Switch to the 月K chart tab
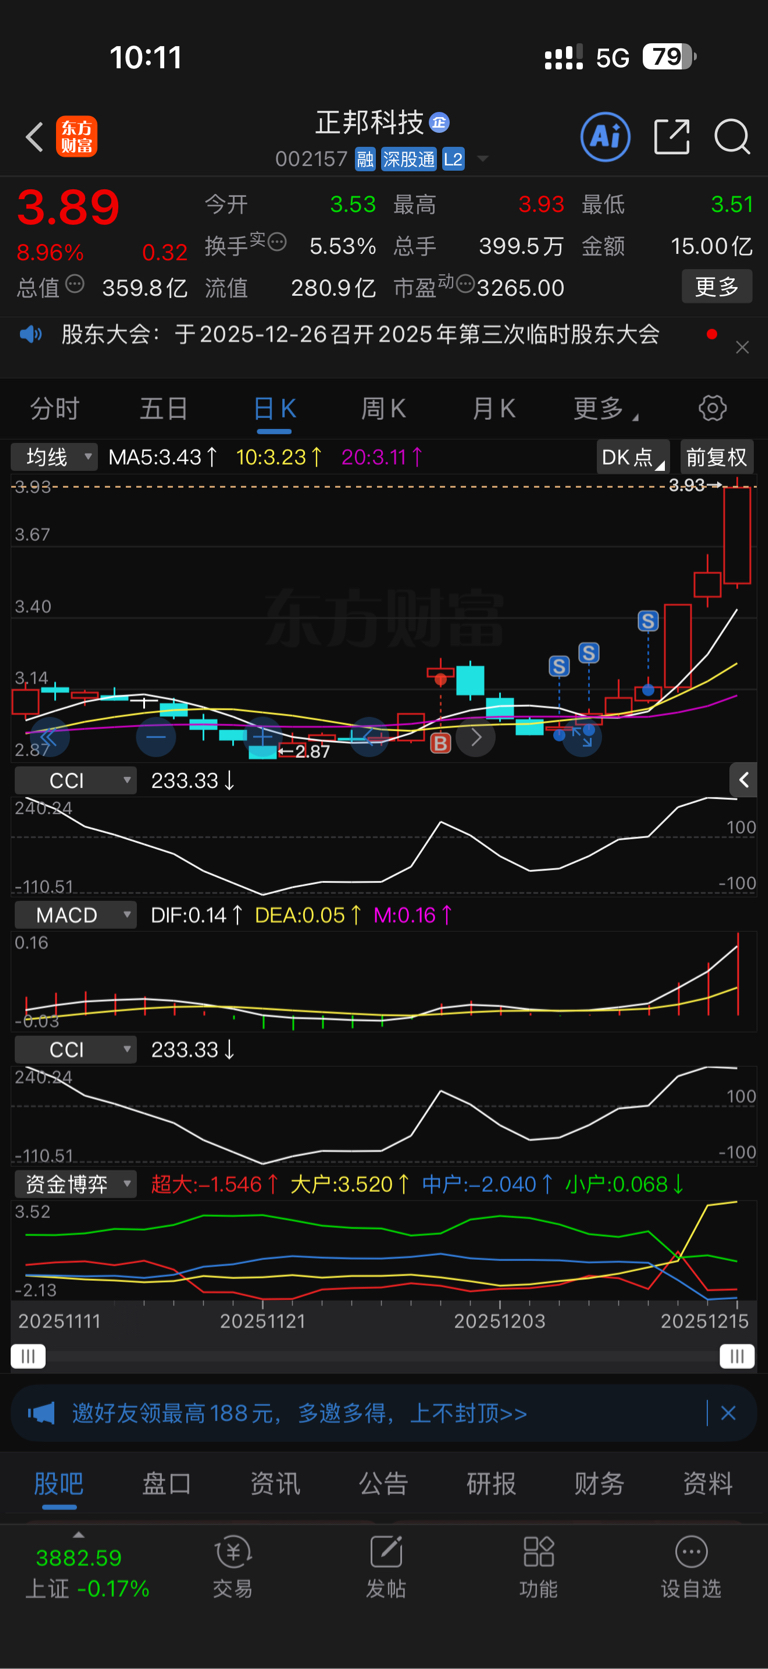Image resolution: width=768 pixels, height=1669 pixels. 493,408
